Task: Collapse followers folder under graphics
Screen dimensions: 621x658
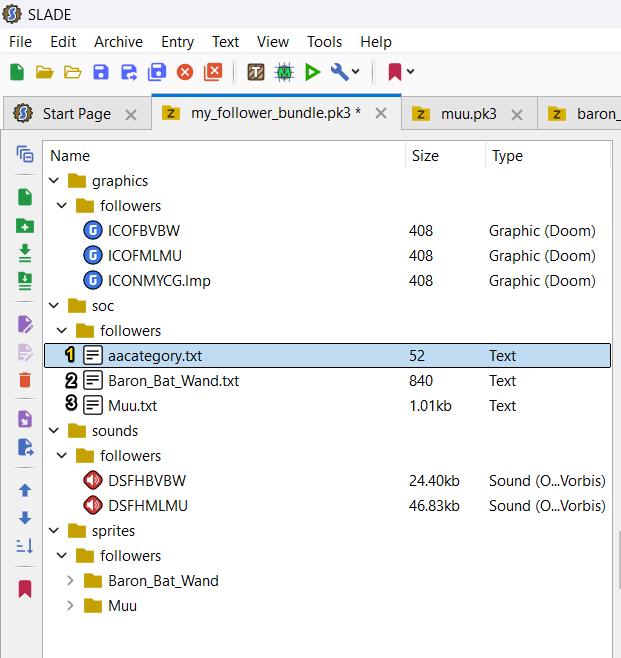Action: 62,206
